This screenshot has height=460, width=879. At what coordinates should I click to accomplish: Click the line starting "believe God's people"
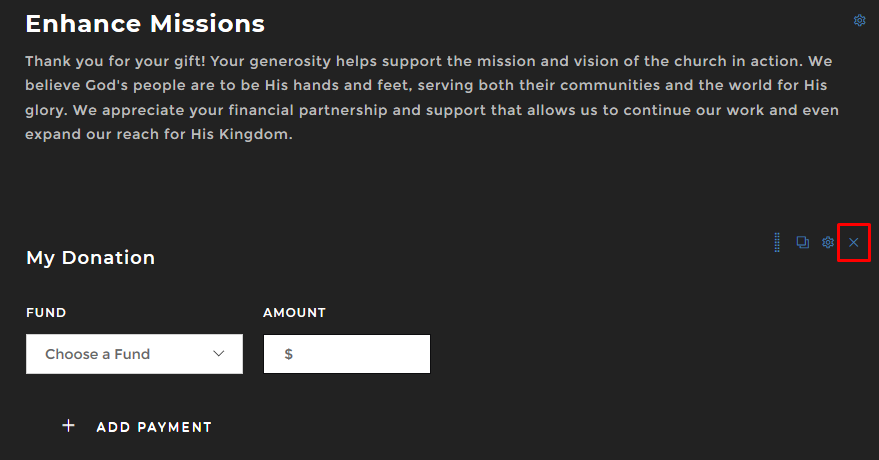[425, 86]
